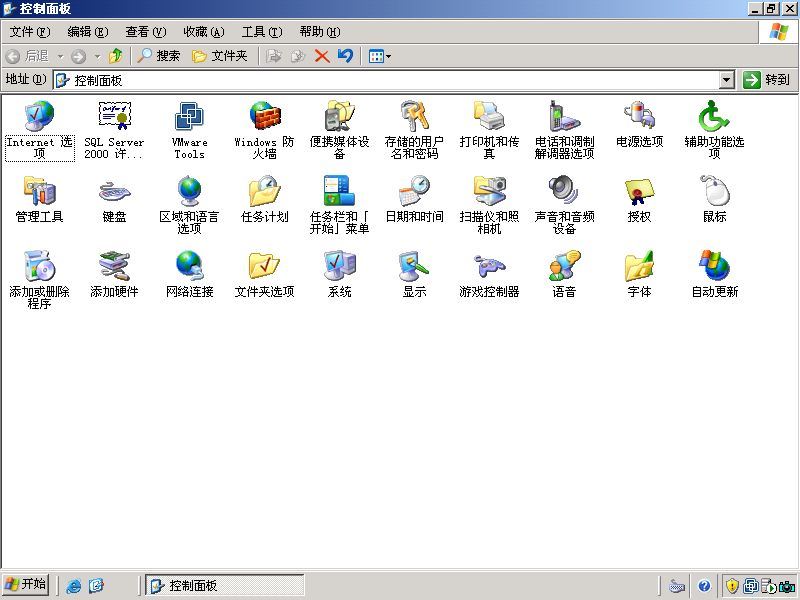
Task: Open the 帮助(H) menu
Action: coord(320,32)
